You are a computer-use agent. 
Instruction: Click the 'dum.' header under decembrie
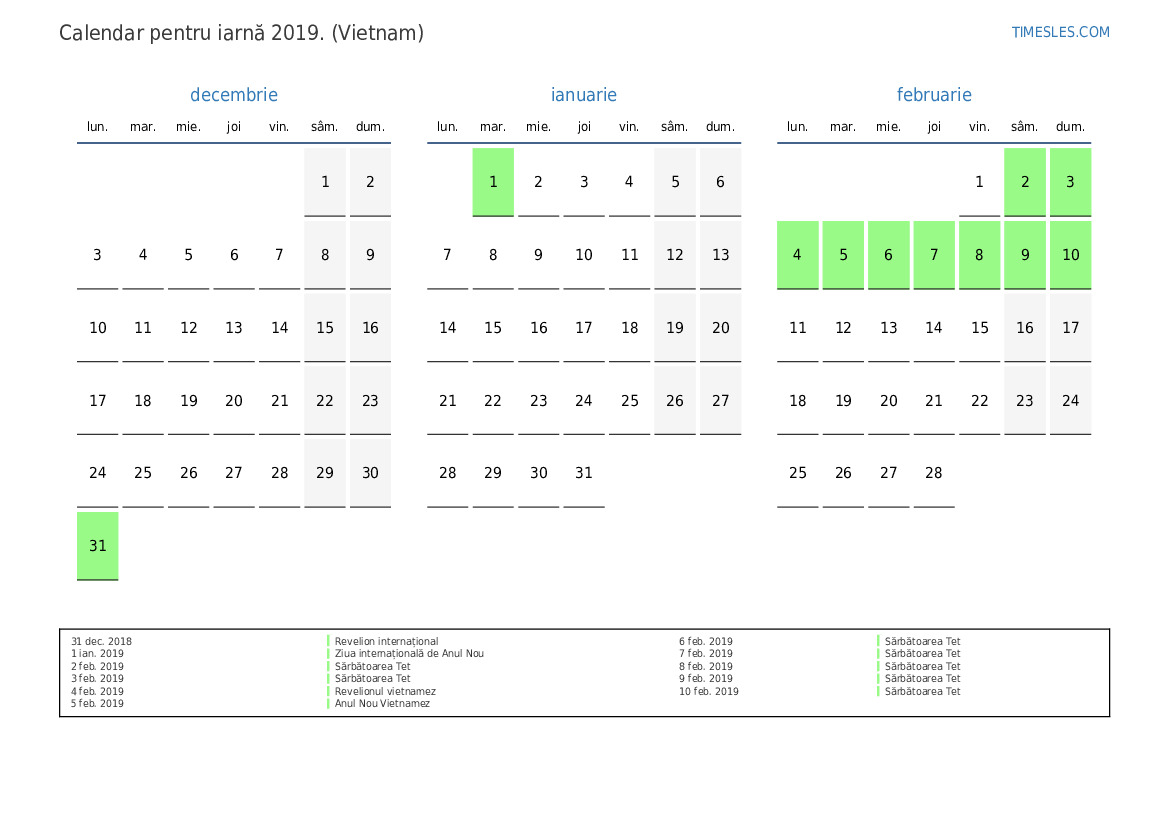pyautogui.click(x=371, y=127)
